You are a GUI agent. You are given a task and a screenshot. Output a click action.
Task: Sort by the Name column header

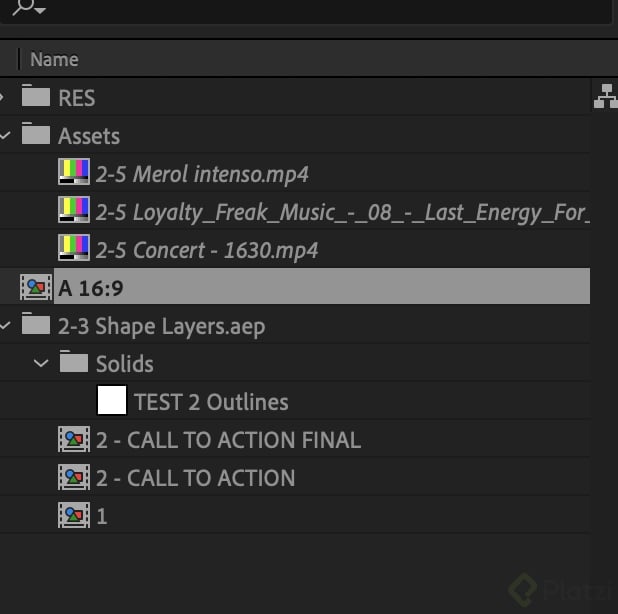[x=54, y=60]
